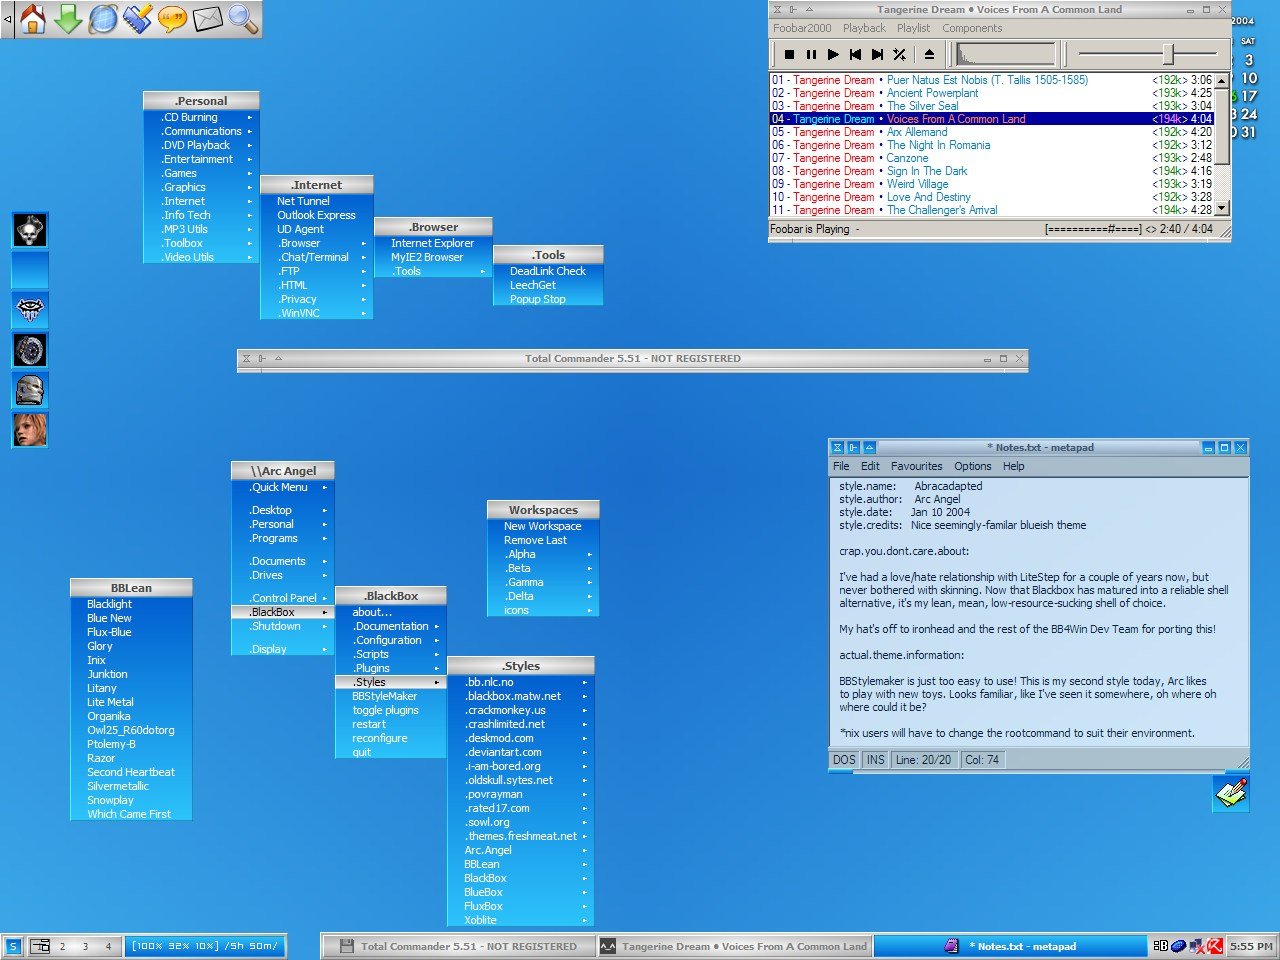Open the orange chat bubble launcher icon

pos(173,18)
